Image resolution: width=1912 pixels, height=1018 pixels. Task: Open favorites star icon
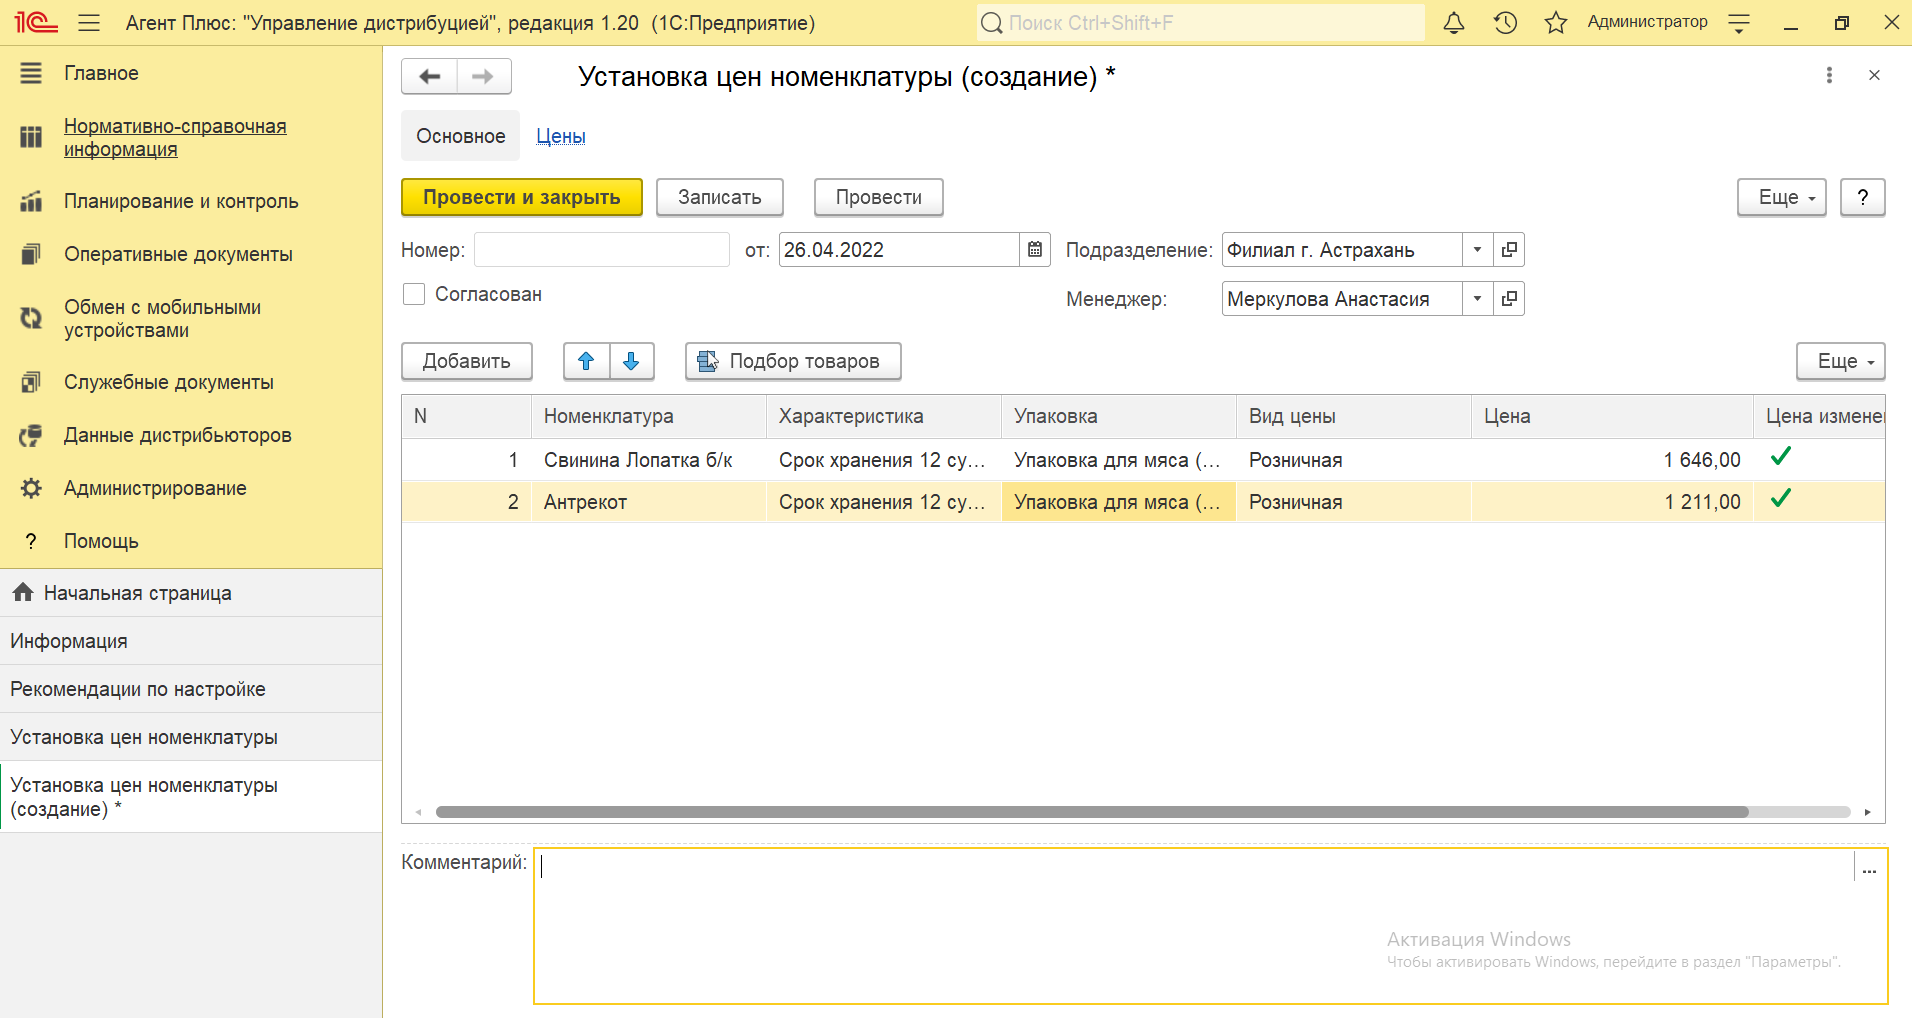click(x=1555, y=23)
